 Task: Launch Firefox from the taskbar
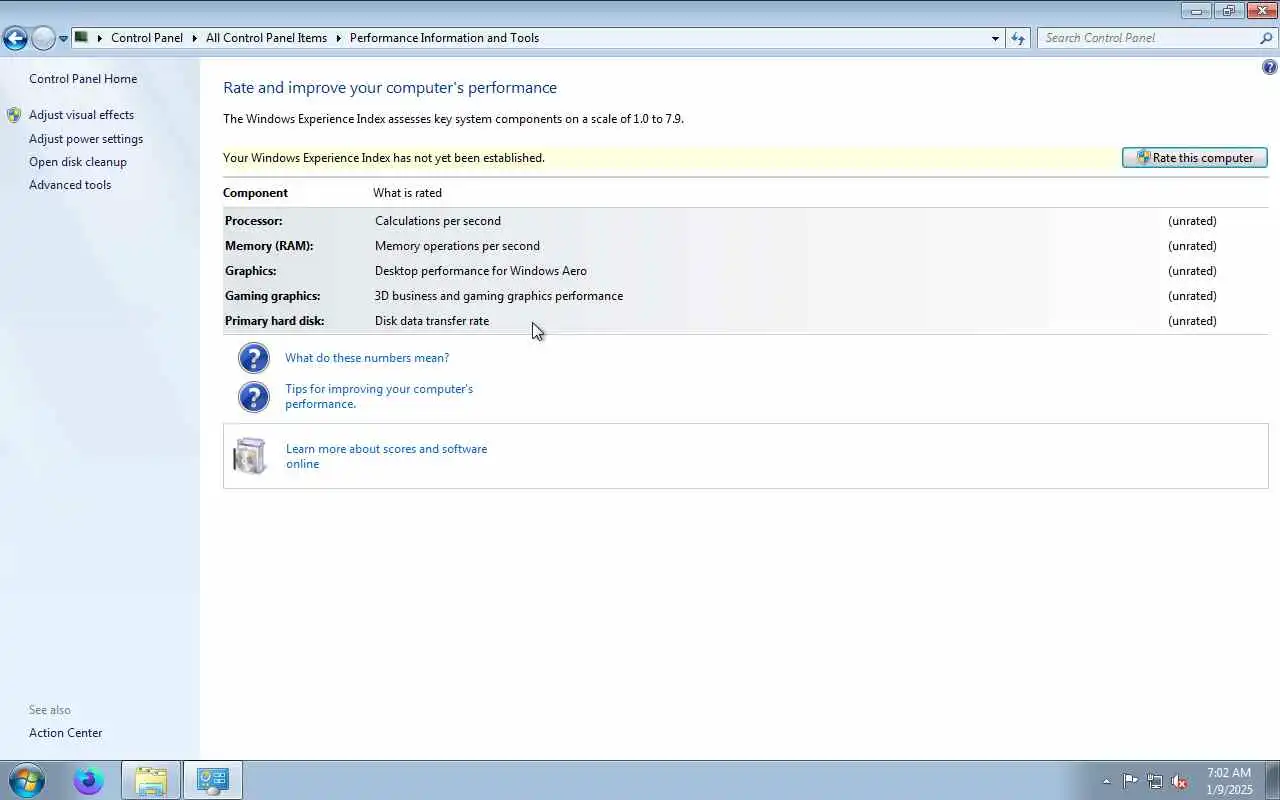[x=88, y=780]
